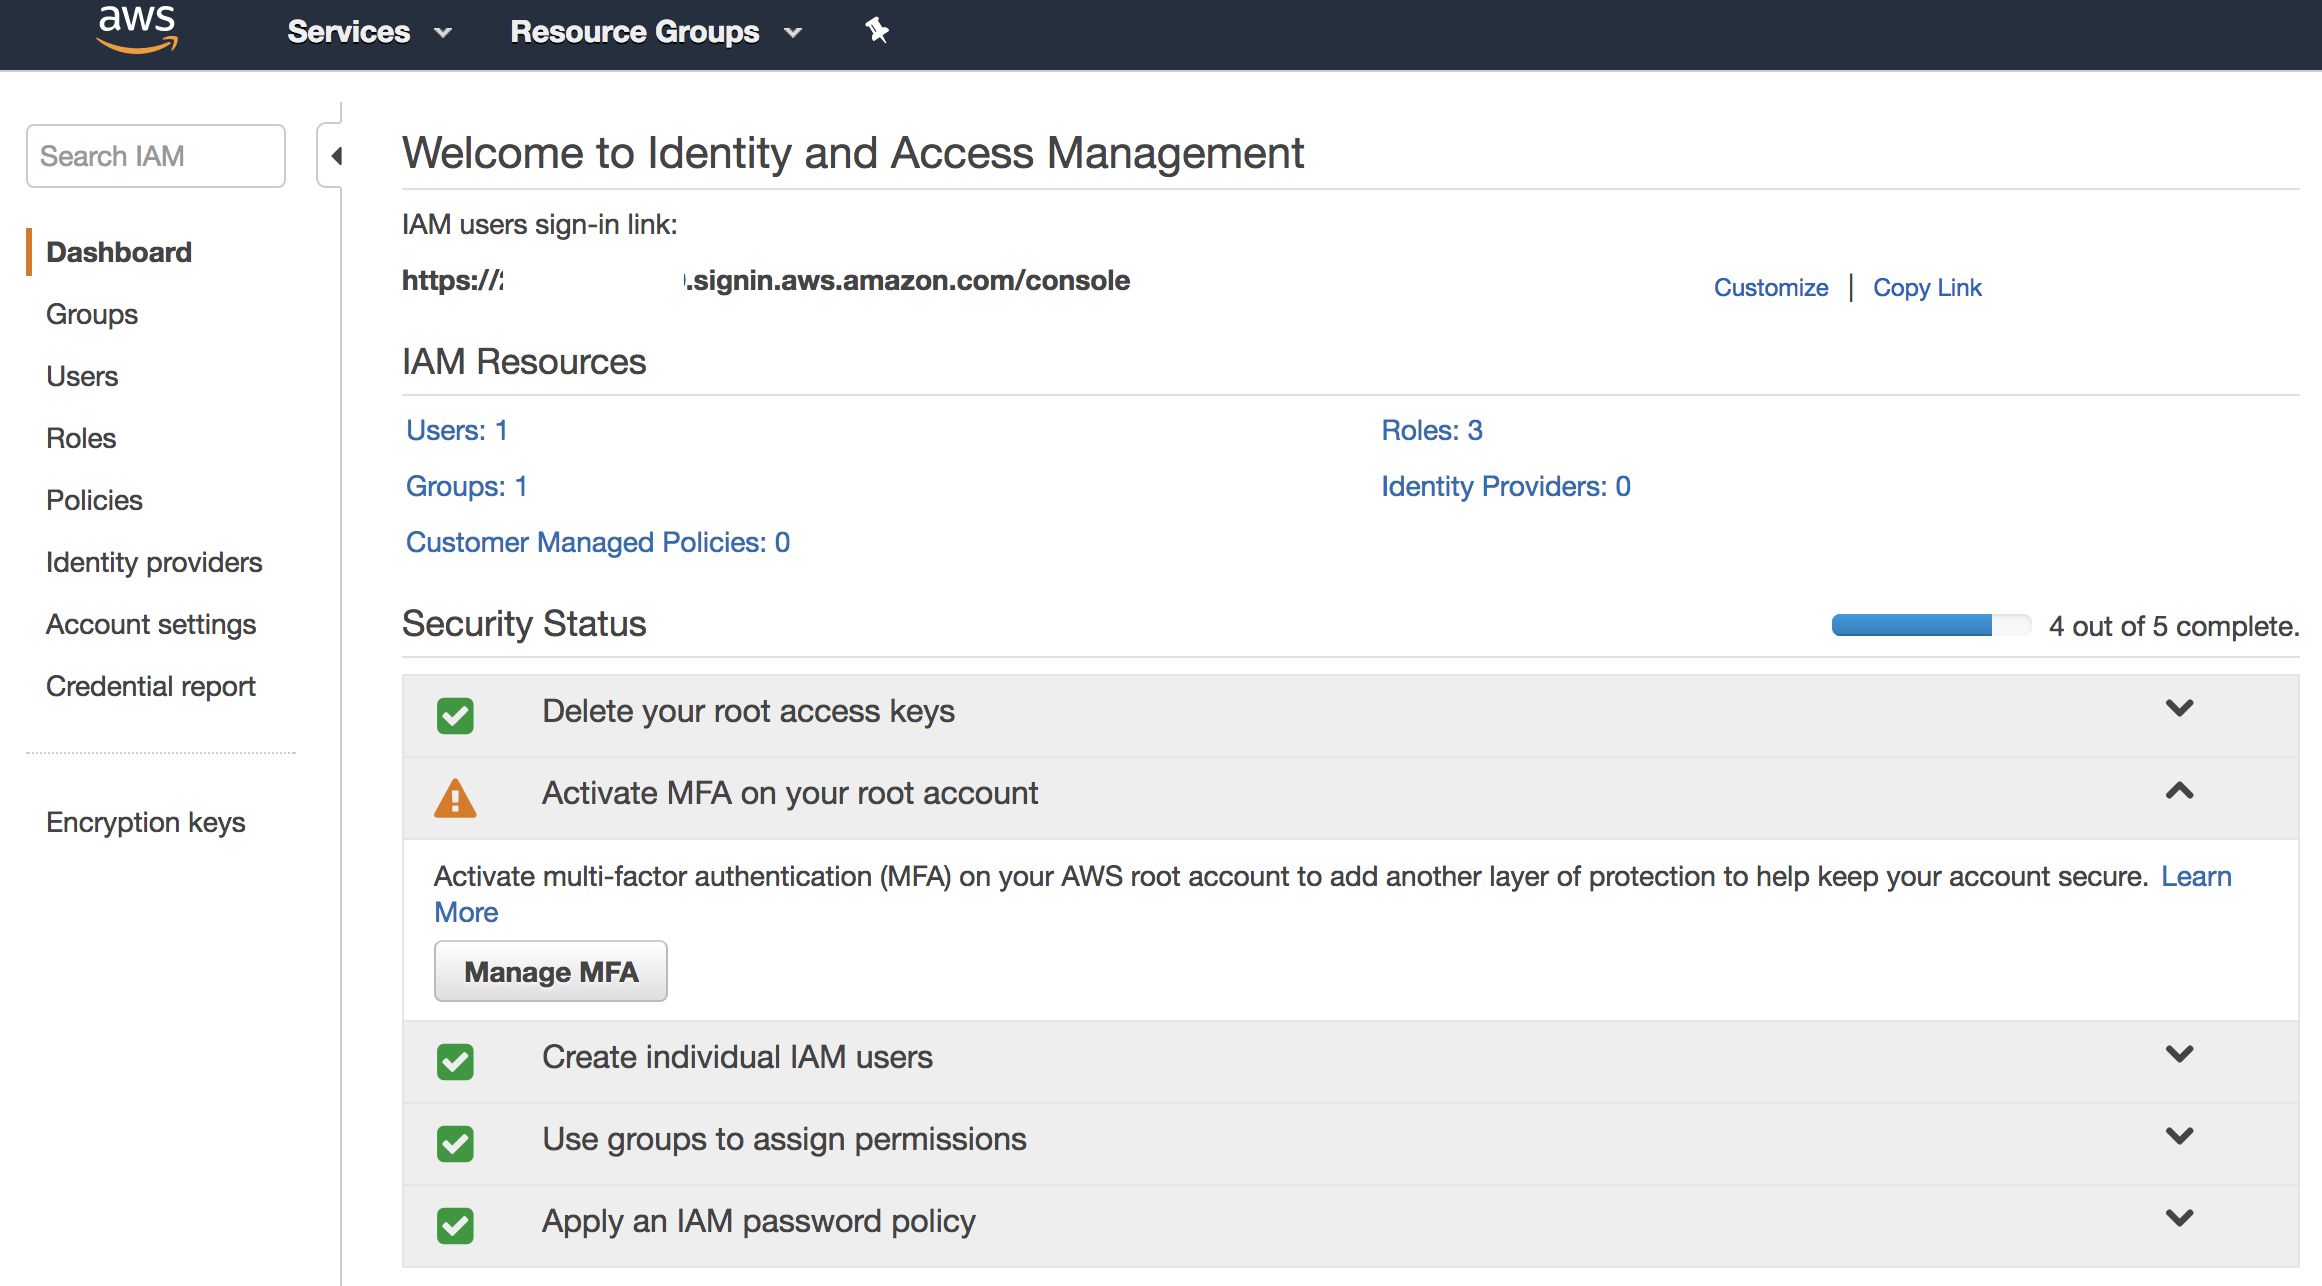
Task: Click green checkmark beside Use groups to assign permissions
Action: 455,1143
